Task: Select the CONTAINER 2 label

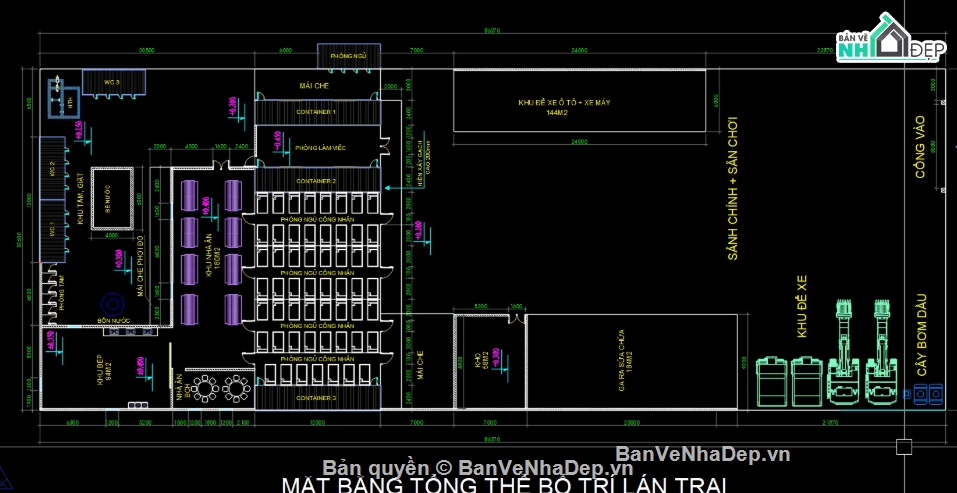Action: click(316, 181)
